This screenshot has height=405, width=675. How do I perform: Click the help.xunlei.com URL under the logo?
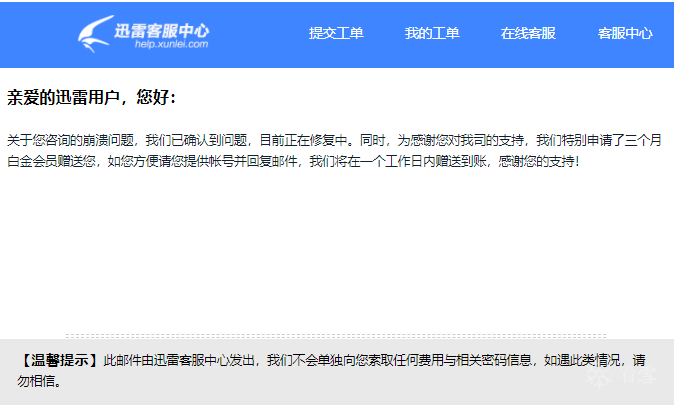tap(171, 44)
